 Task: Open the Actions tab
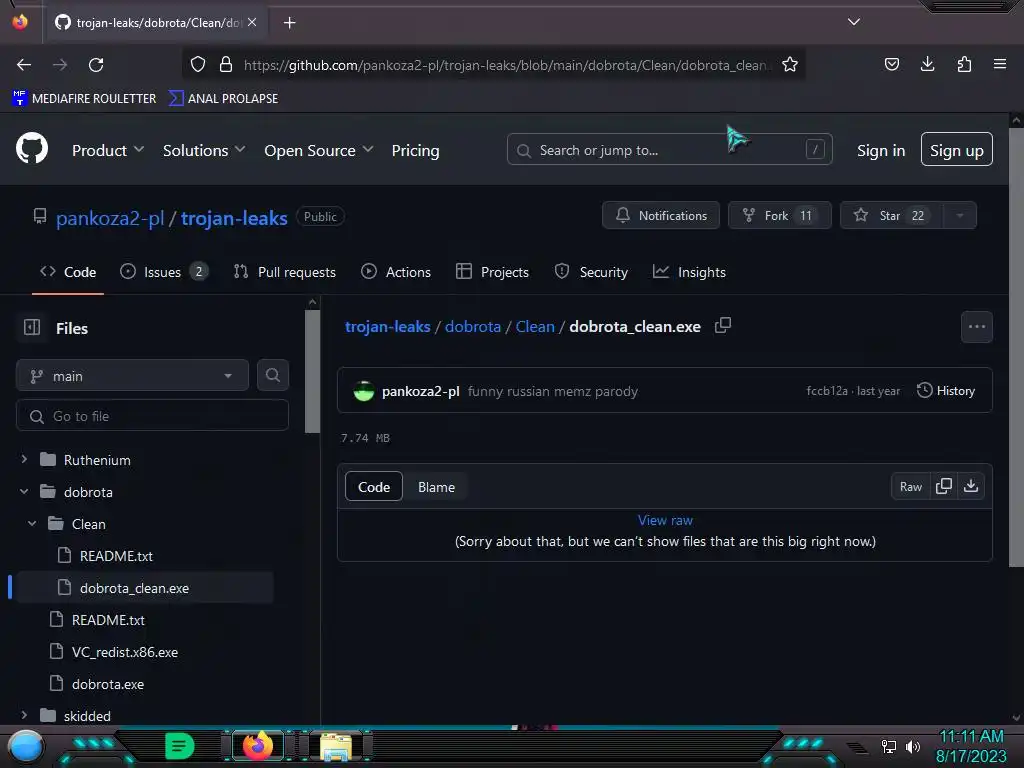point(396,272)
